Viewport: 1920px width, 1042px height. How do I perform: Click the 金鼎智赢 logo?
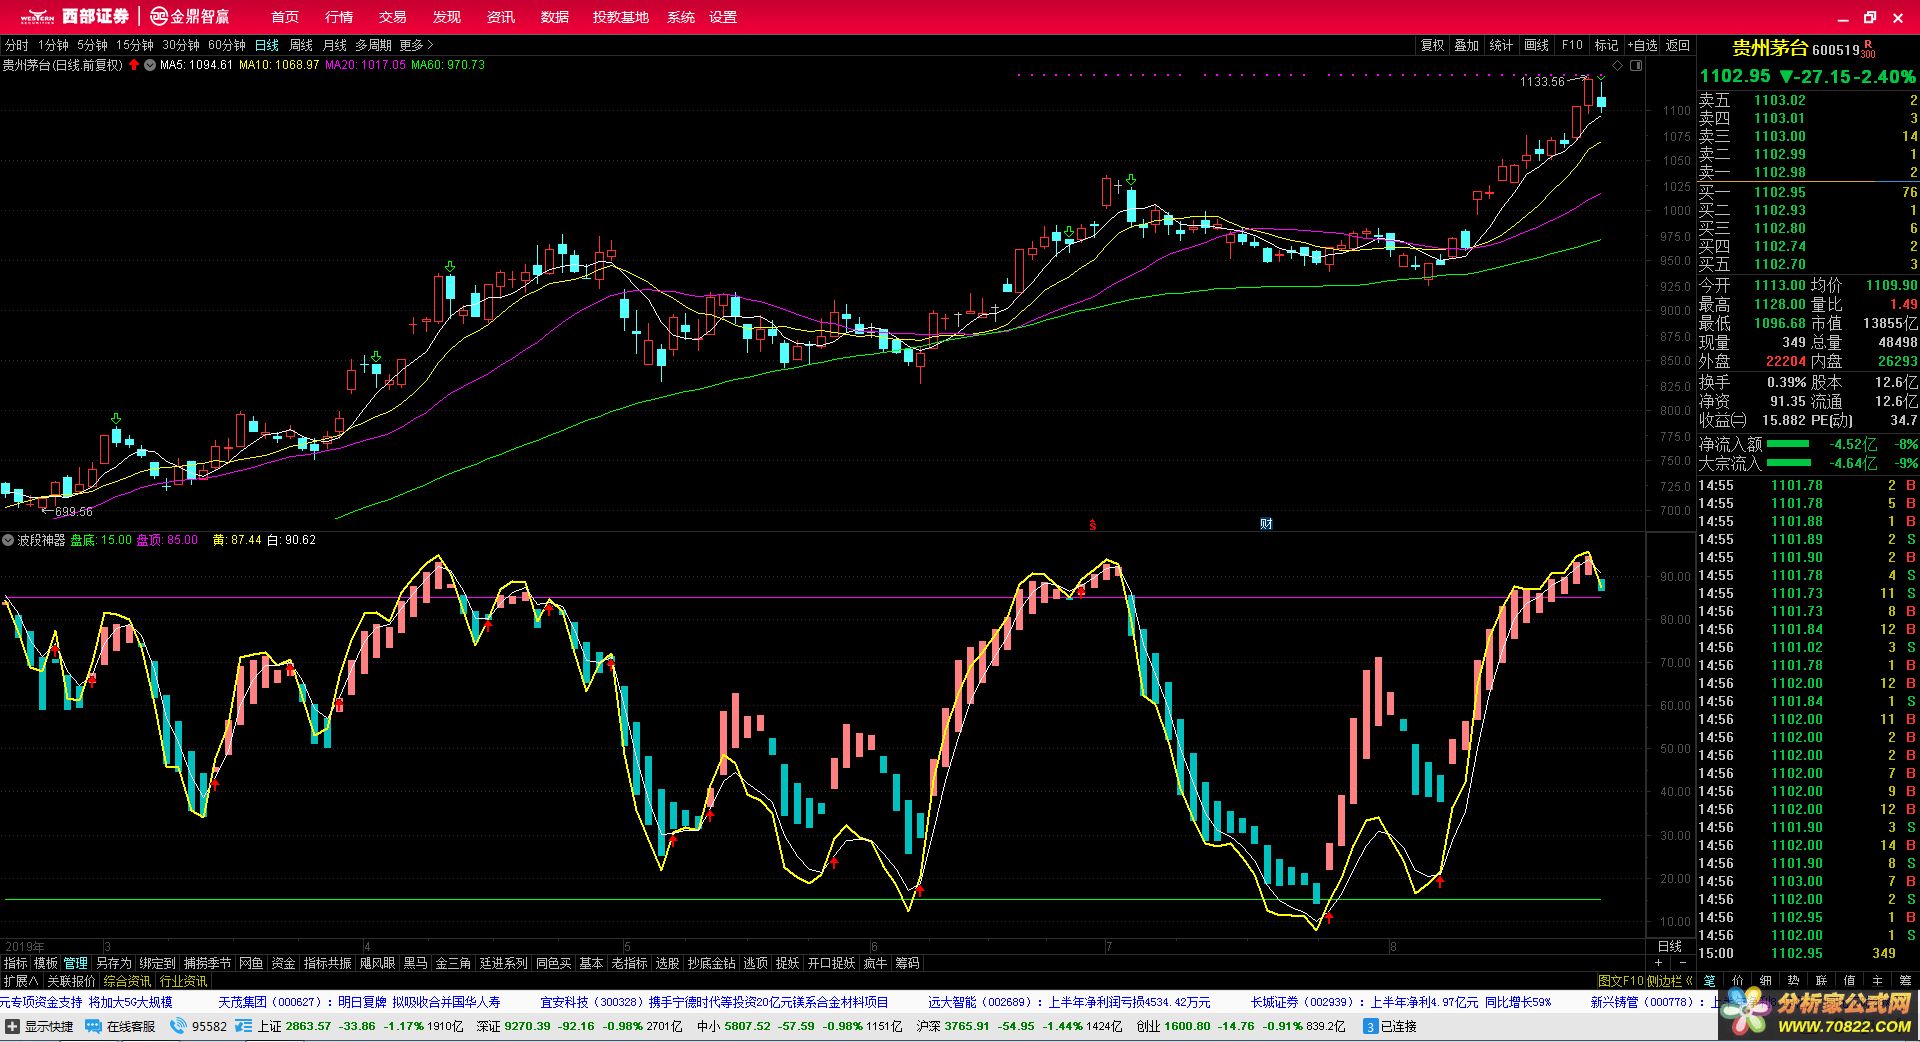click(190, 16)
